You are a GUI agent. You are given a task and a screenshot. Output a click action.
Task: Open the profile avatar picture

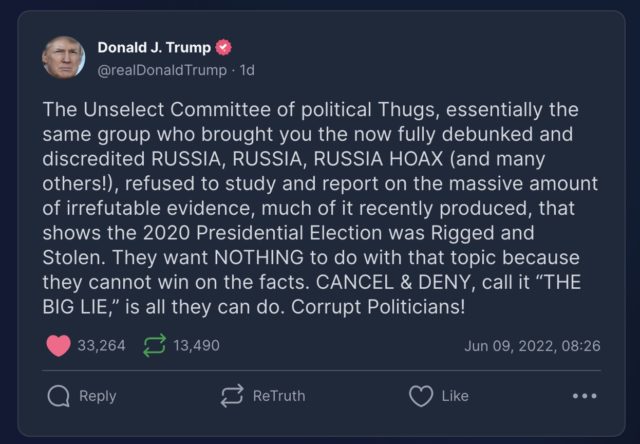[62, 57]
